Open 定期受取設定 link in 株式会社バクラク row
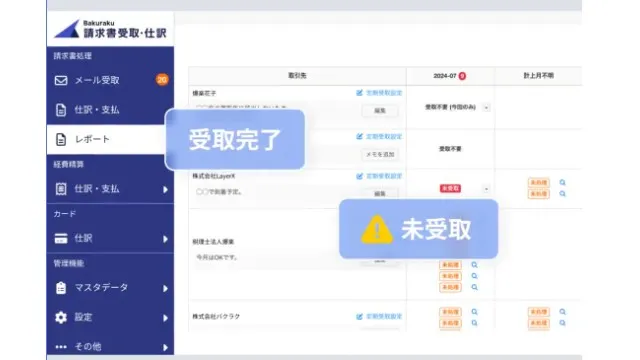The width and height of the screenshot is (640, 360). [x=384, y=316]
